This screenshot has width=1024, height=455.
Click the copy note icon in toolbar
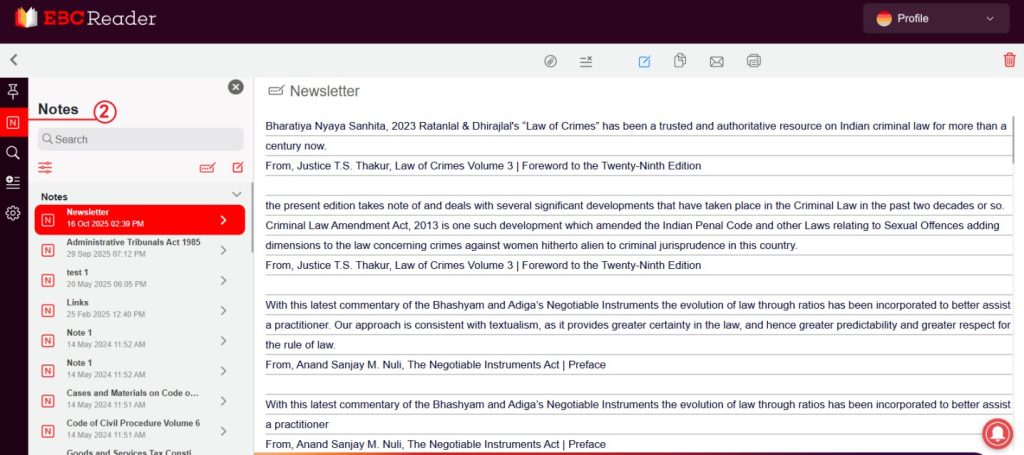(680, 61)
